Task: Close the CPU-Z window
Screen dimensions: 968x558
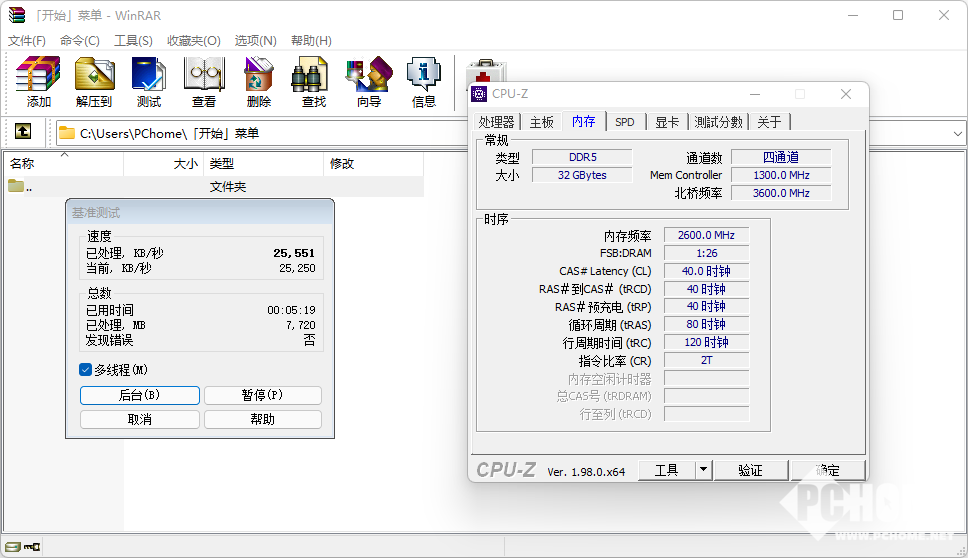Action: coord(846,94)
